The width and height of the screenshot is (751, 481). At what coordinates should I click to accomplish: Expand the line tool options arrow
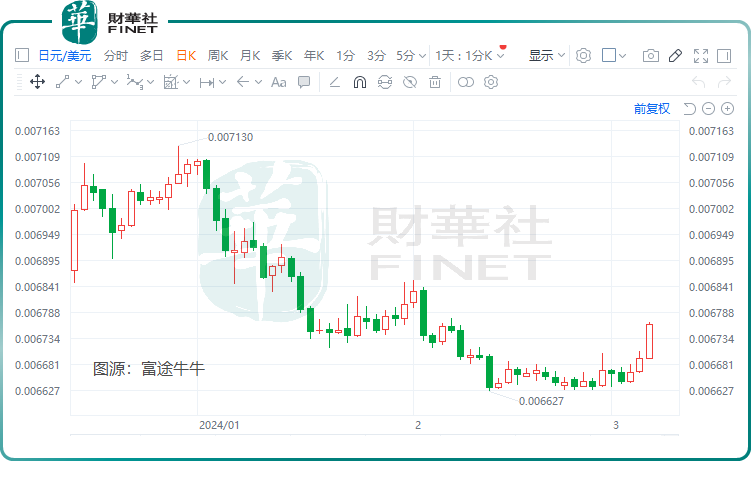tap(79, 82)
